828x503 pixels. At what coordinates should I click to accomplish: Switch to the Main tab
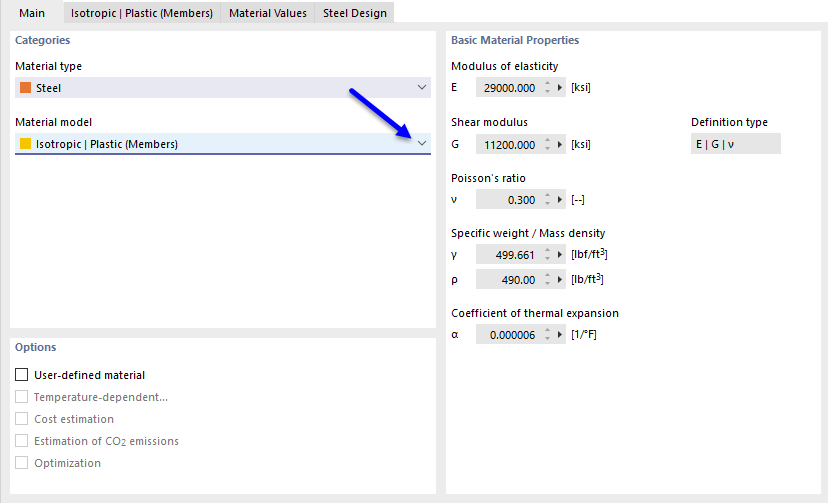tap(32, 13)
